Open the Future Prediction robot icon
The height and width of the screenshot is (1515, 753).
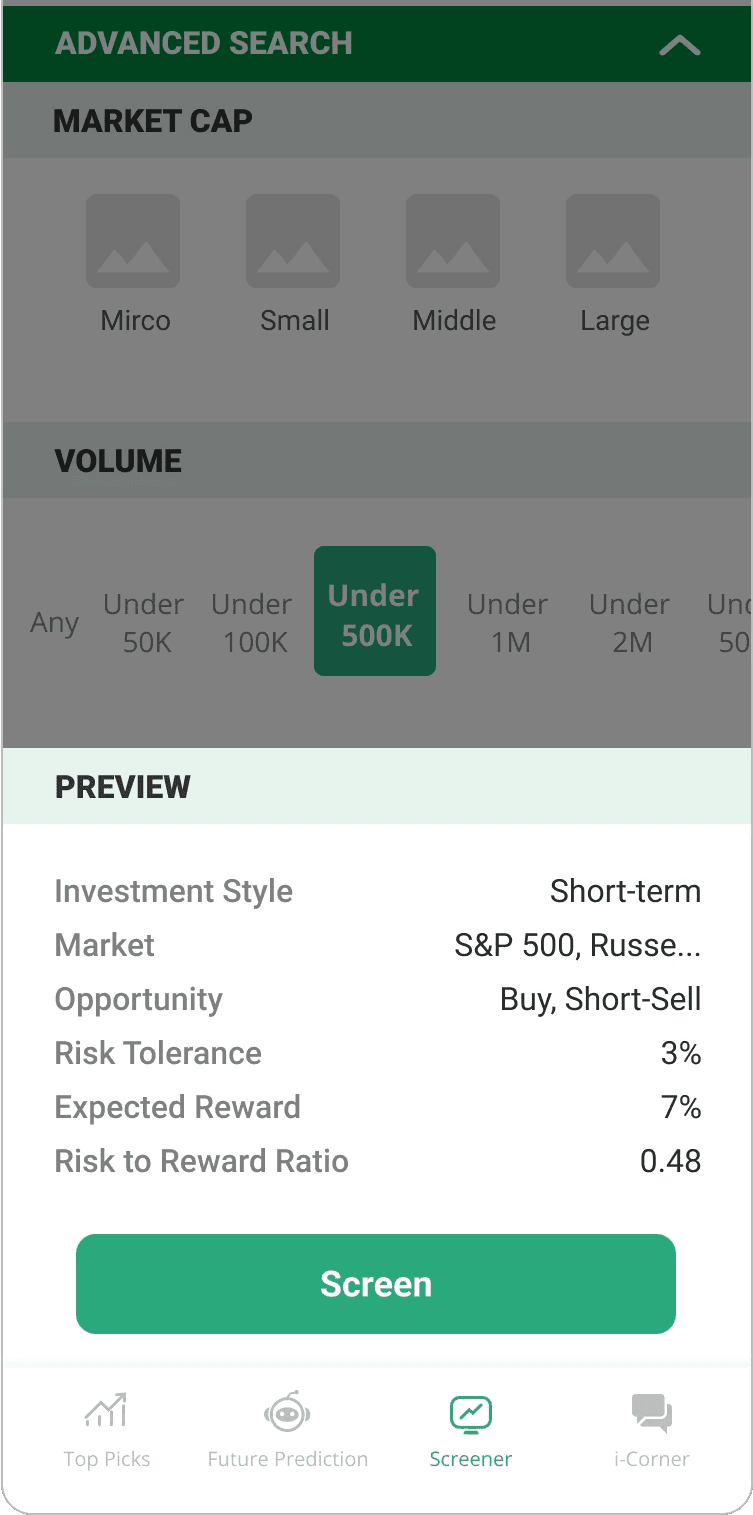[288, 1412]
